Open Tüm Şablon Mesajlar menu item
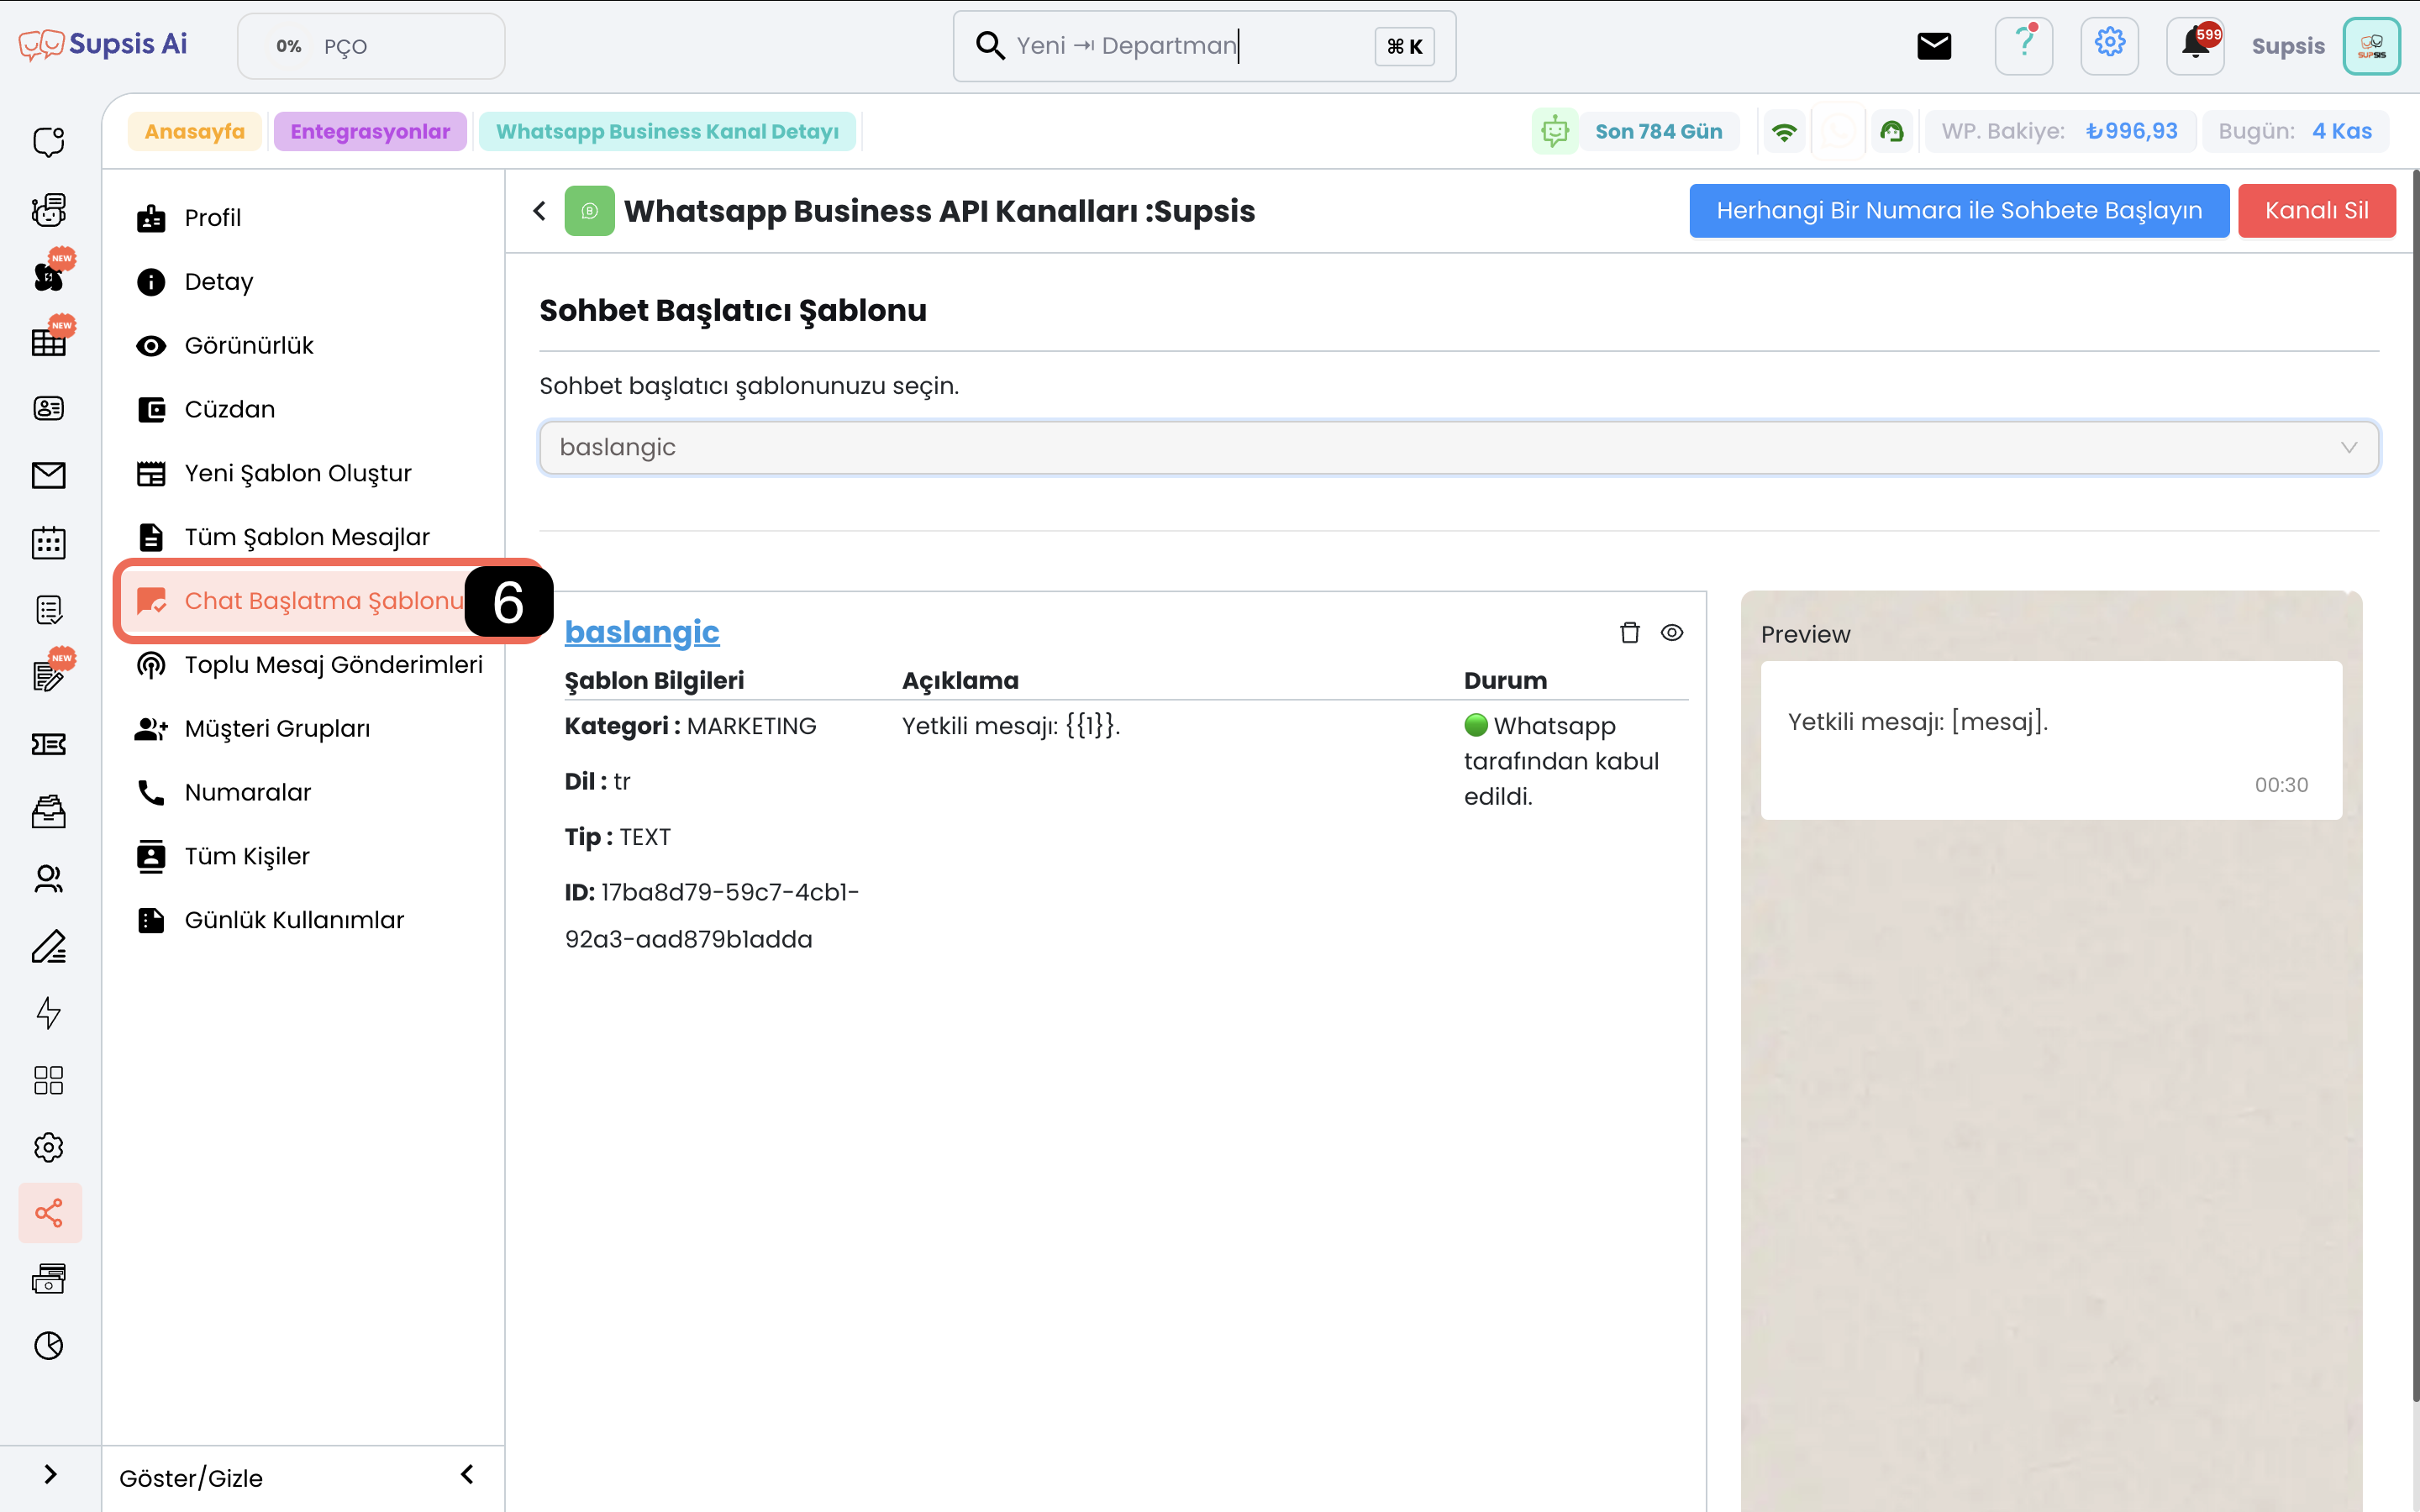Viewport: 2420px width, 1512px height. (307, 537)
